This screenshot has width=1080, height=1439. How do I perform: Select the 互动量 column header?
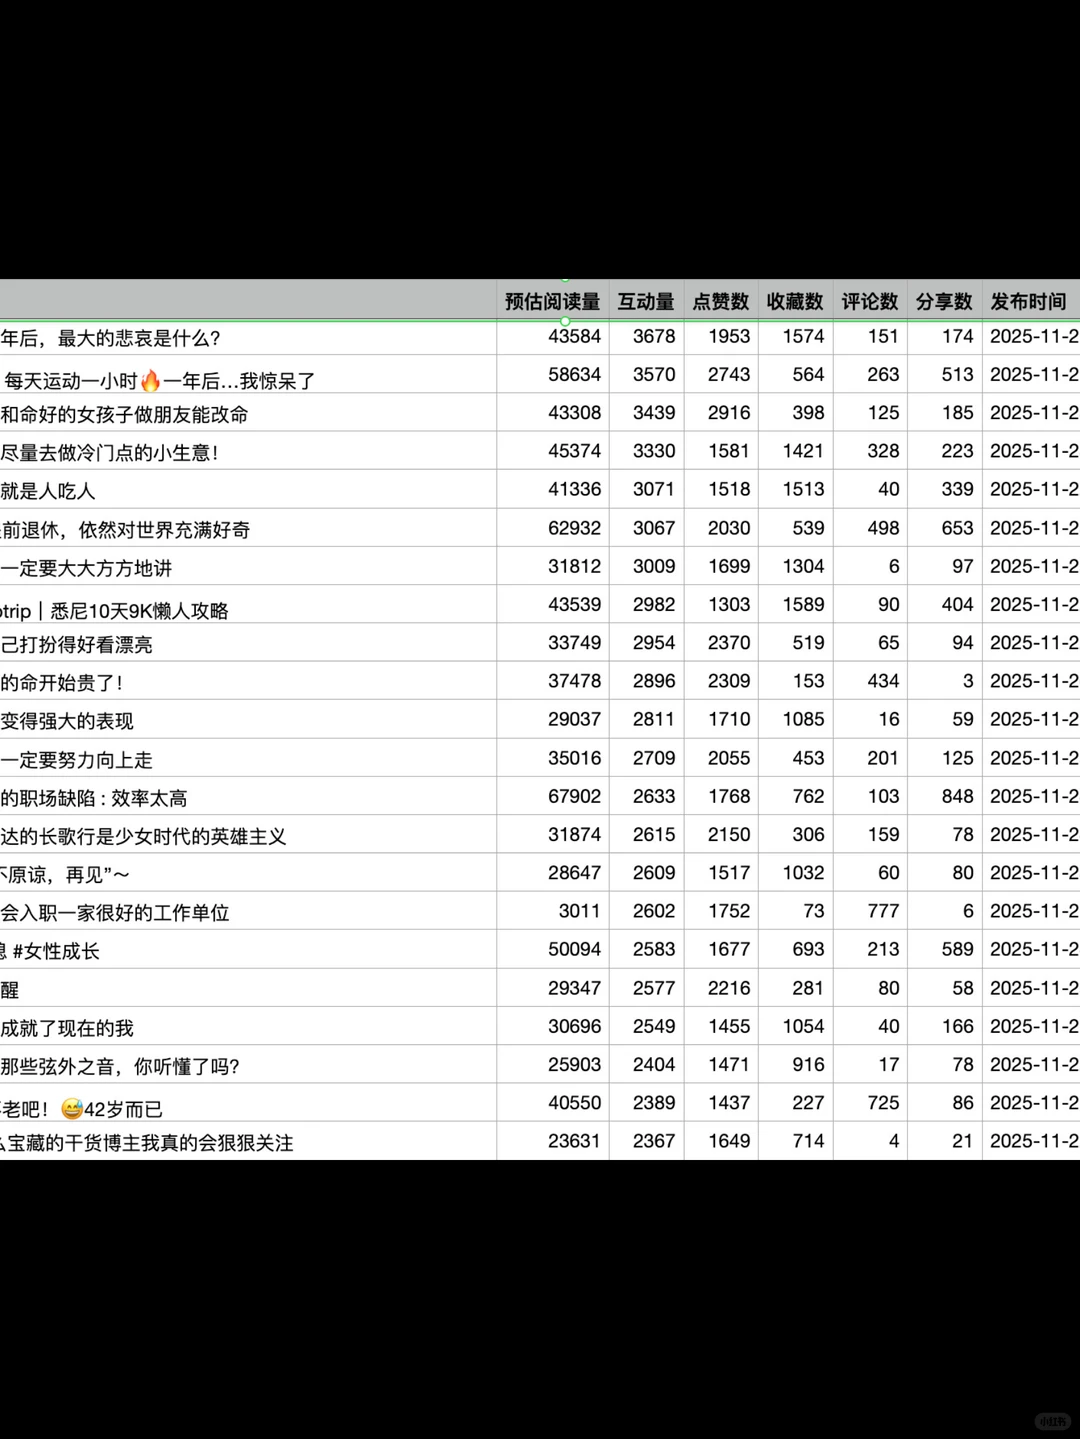646,301
